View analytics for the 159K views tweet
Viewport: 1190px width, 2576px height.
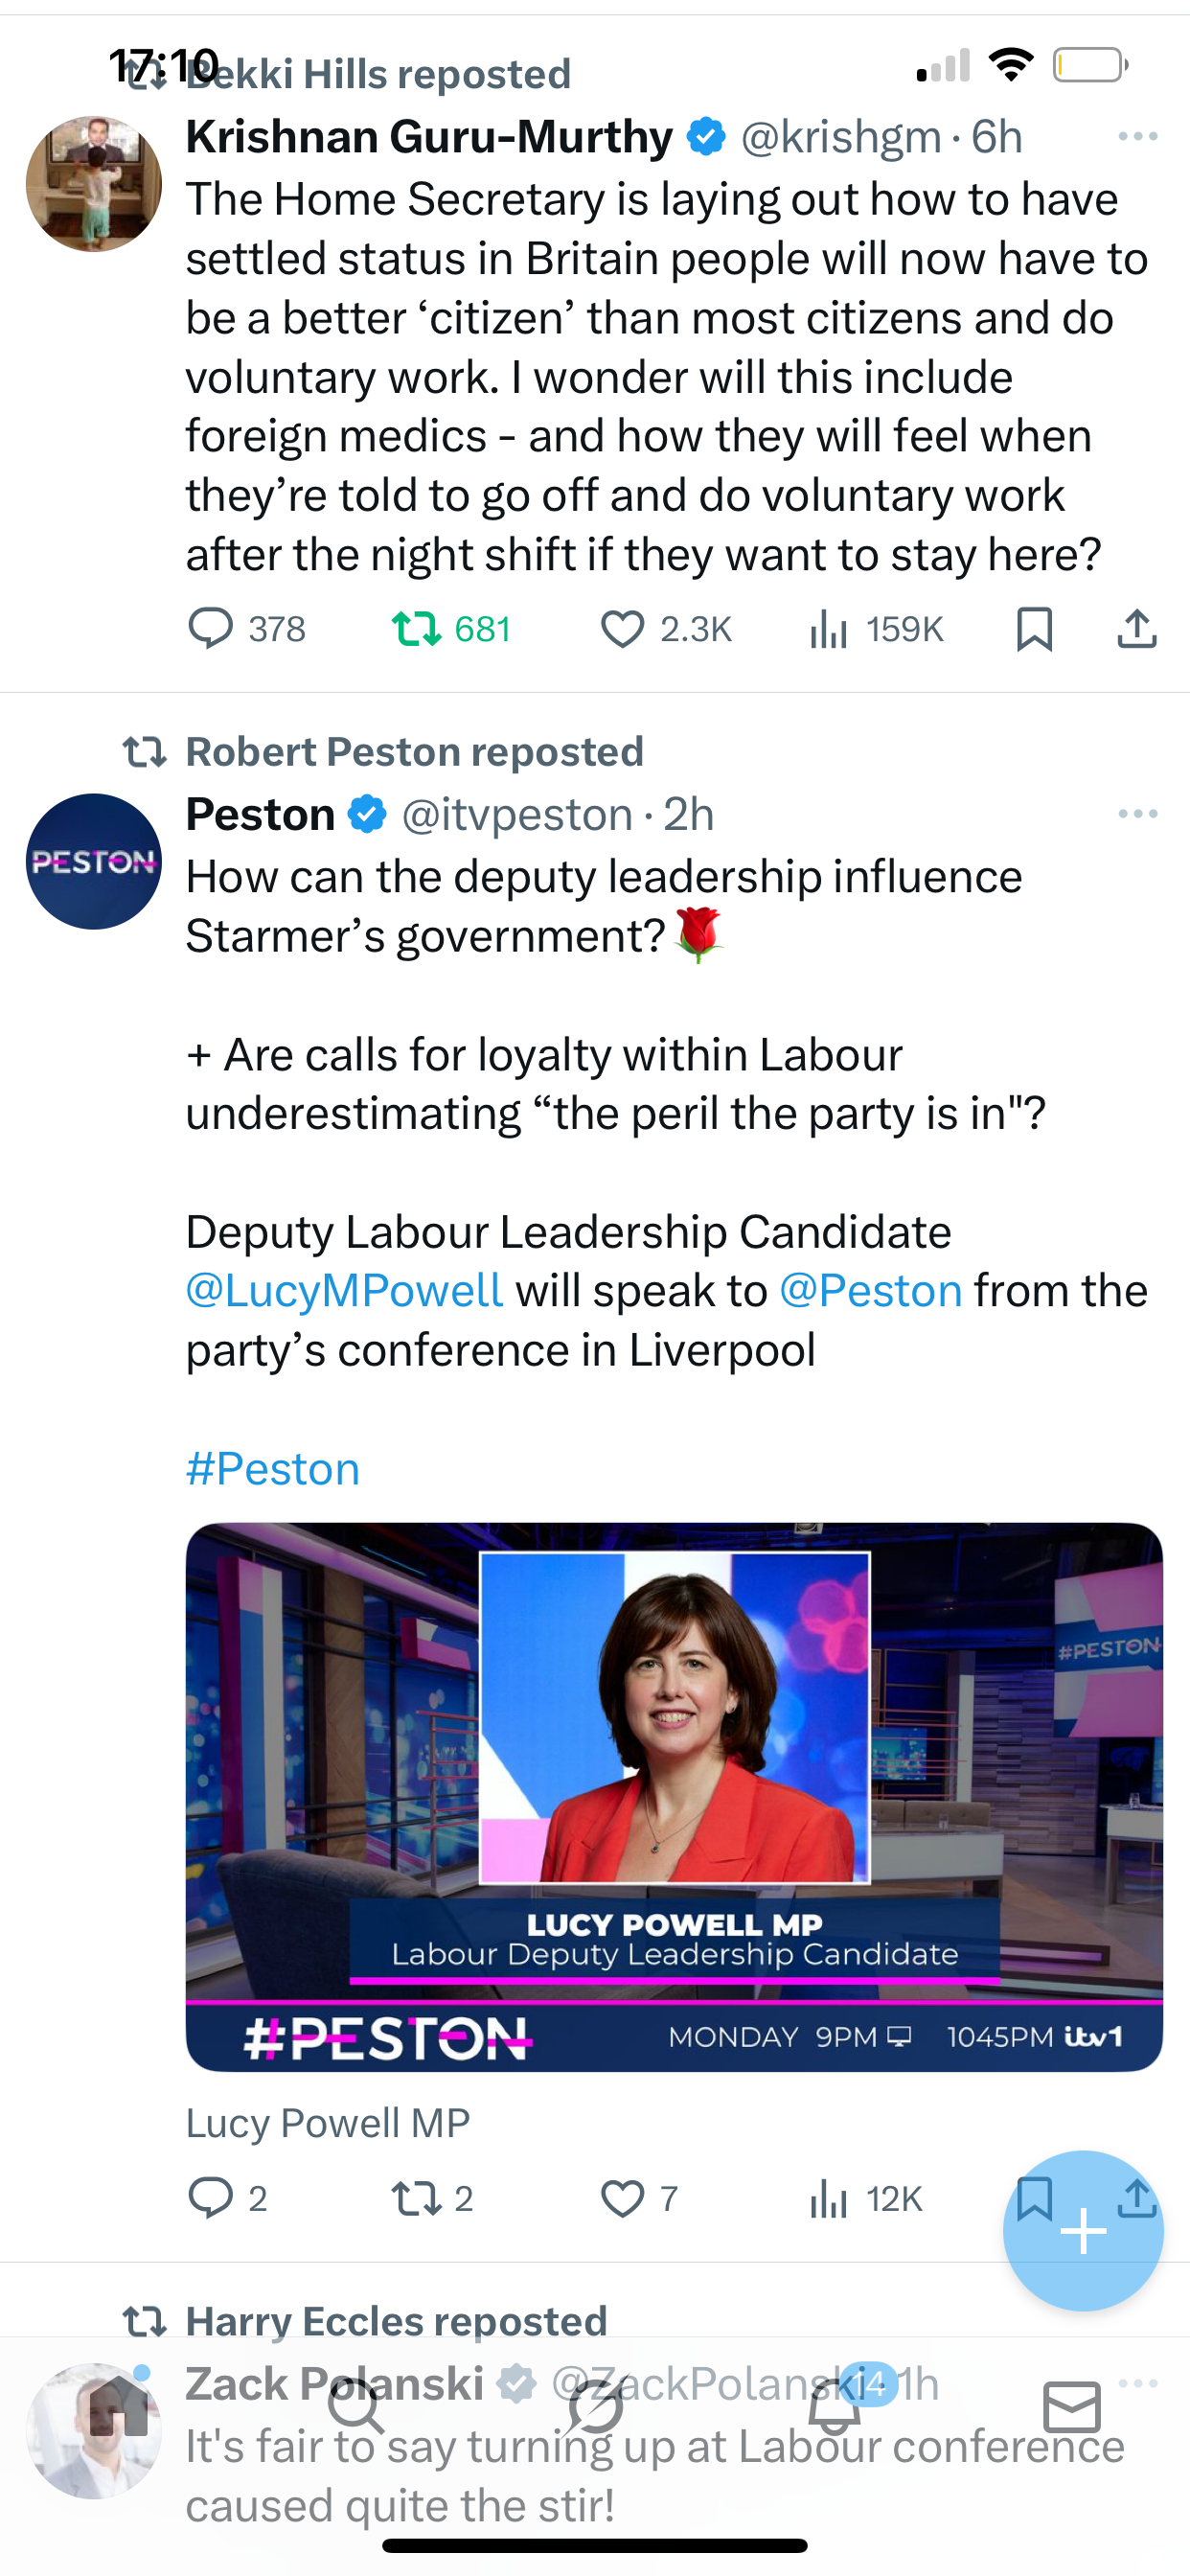click(x=829, y=629)
